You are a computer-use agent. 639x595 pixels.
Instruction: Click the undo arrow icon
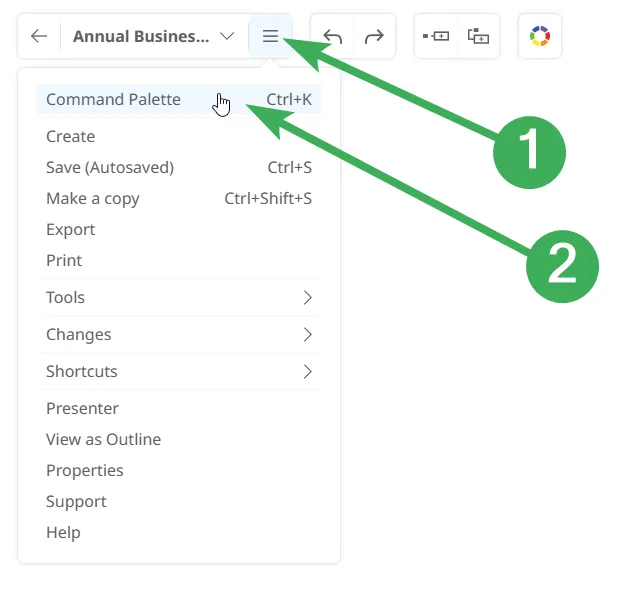tap(333, 37)
